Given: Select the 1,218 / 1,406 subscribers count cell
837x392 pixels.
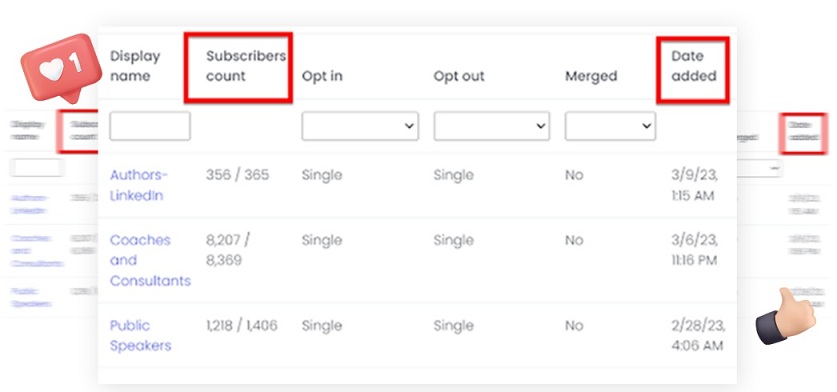Looking at the screenshot, I should pos(242,325).
